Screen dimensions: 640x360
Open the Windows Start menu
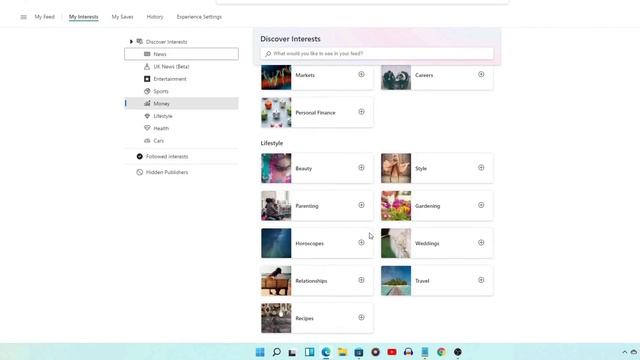260,352
